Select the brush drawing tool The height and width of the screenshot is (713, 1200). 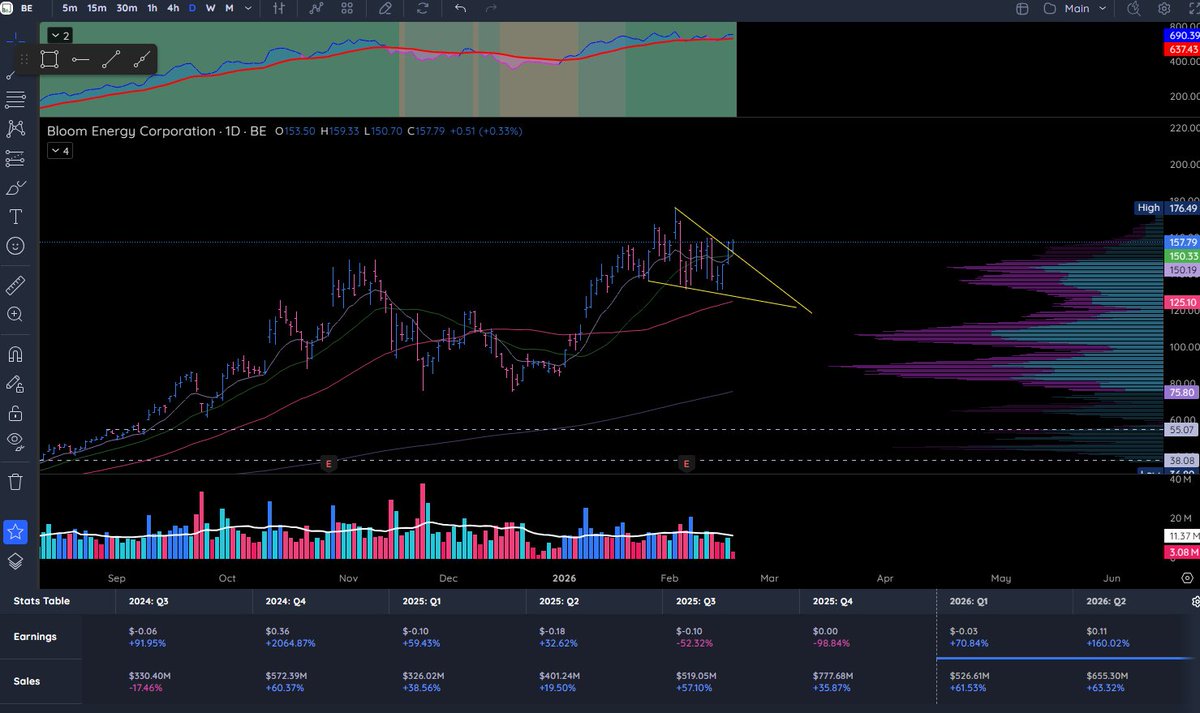click(15, 188)
